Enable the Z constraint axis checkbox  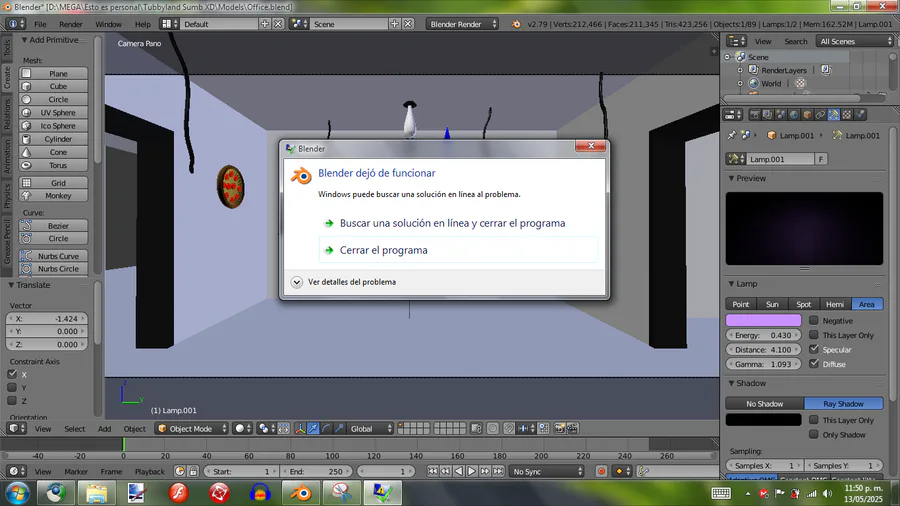point(12,400)
